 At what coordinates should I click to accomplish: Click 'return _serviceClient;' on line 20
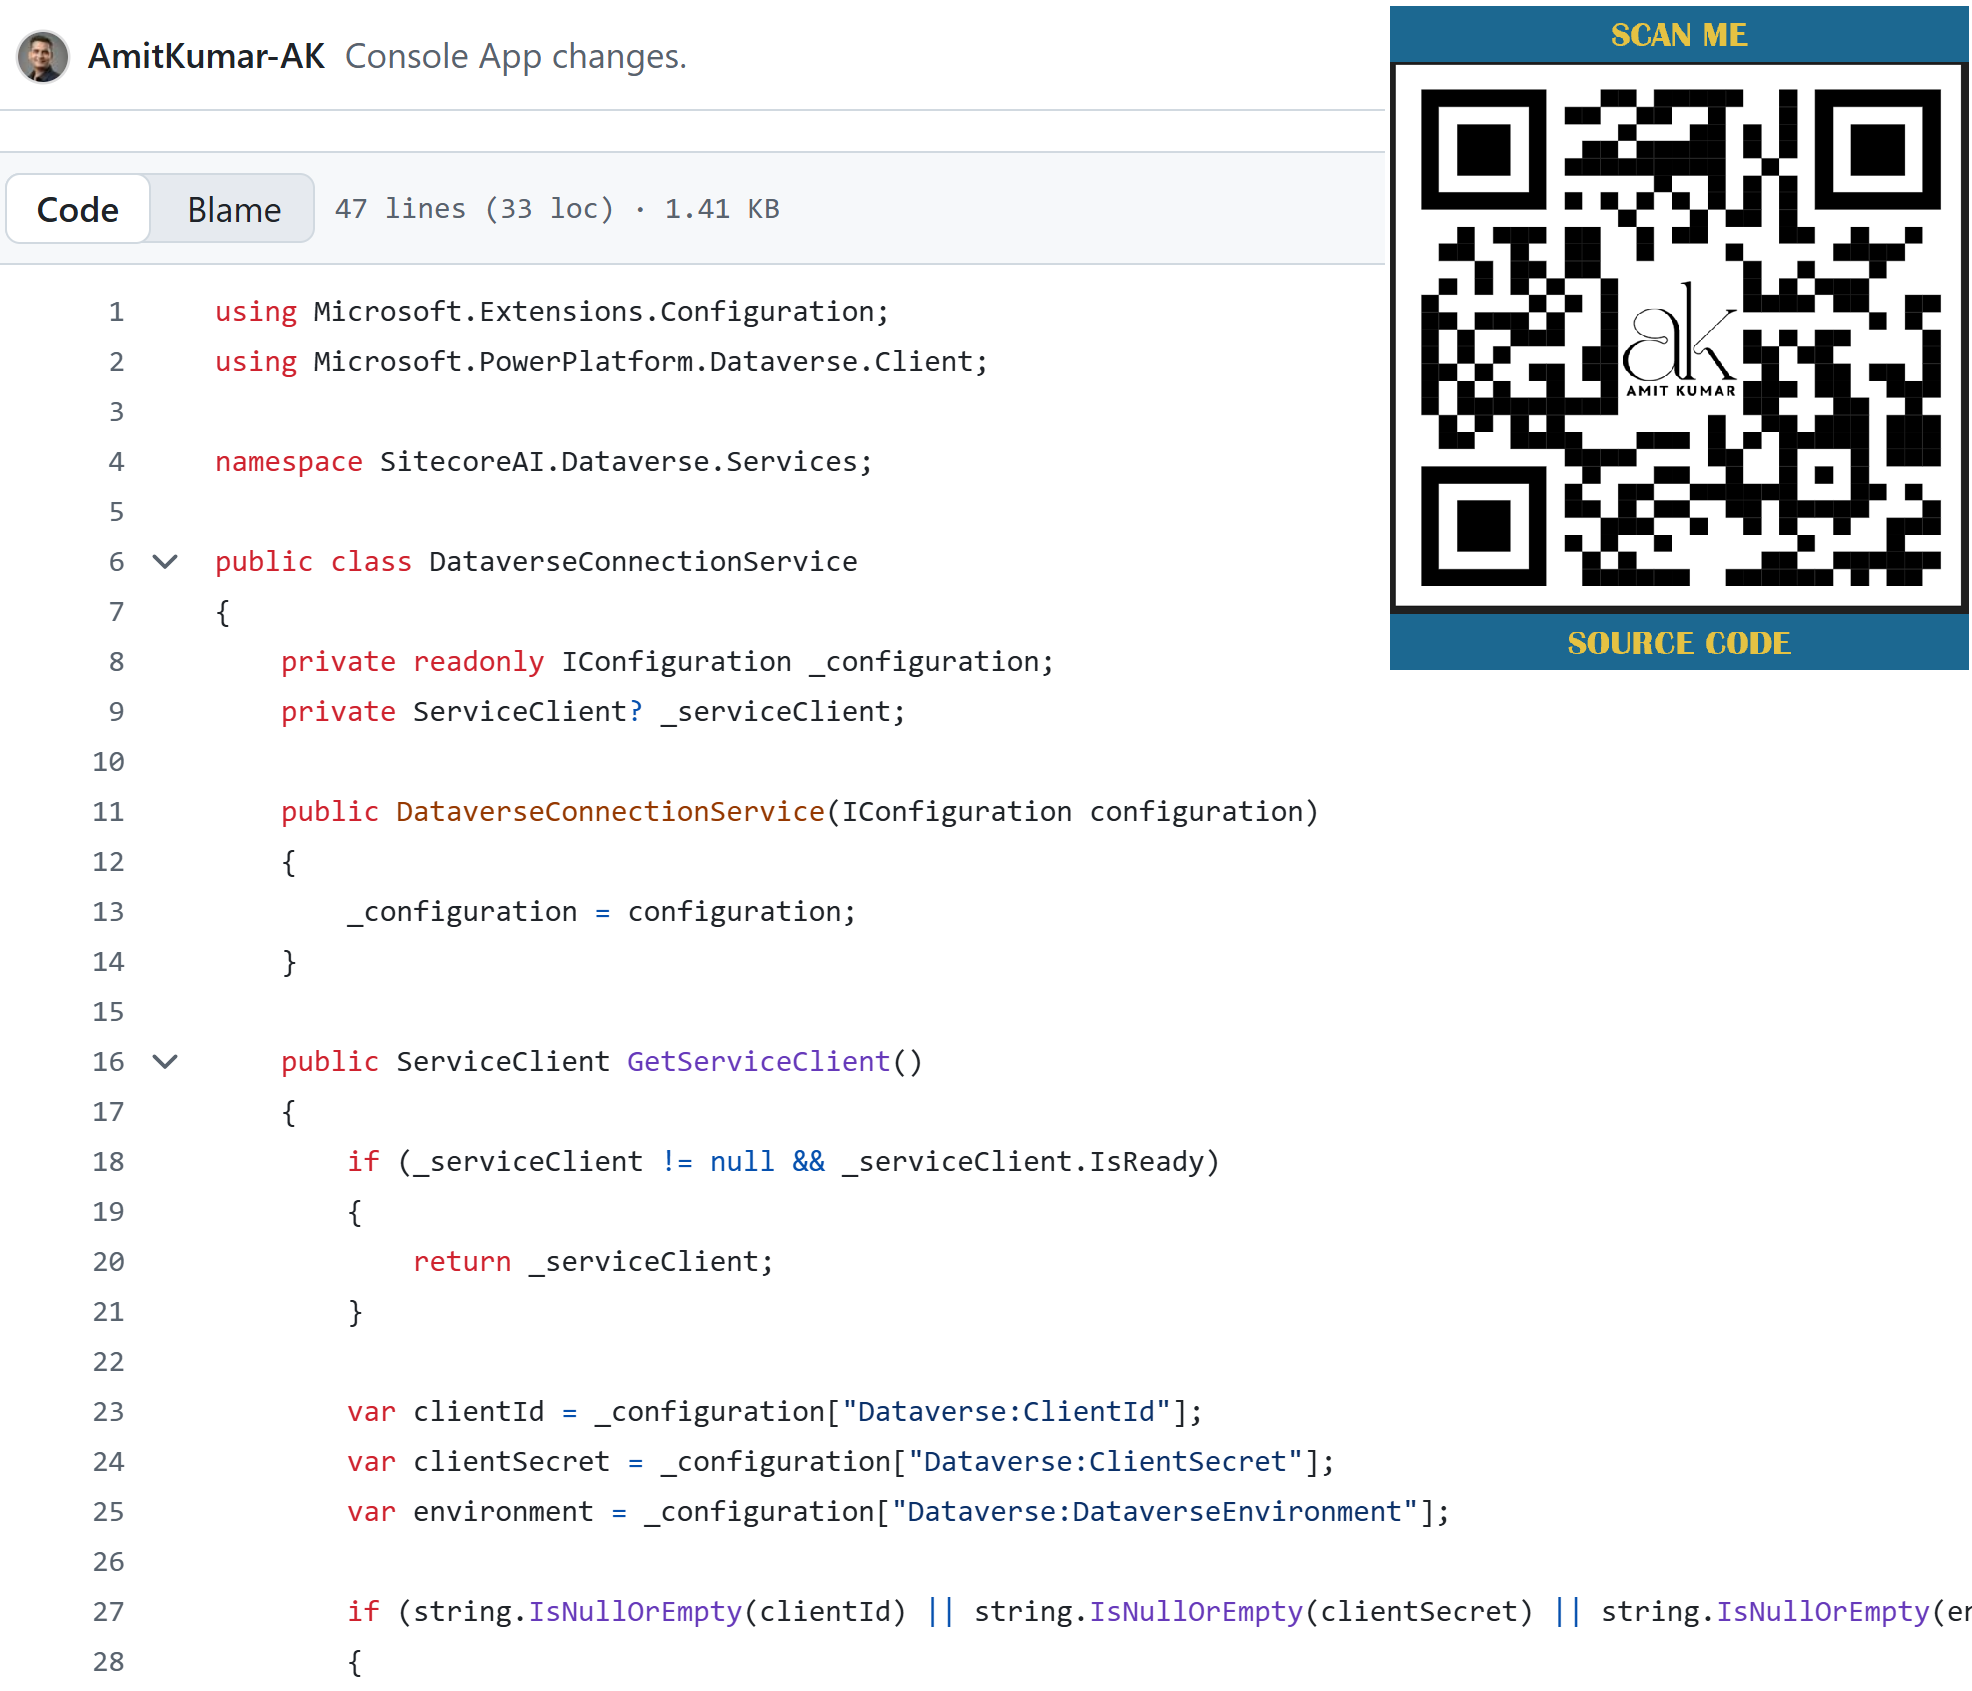click(594, 1262)
